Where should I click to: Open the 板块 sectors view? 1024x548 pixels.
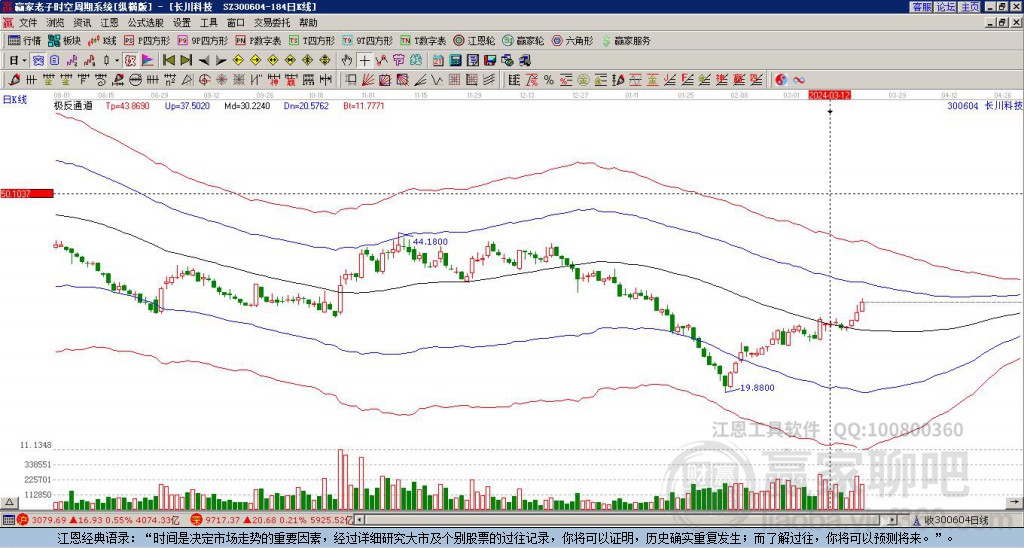pos(64,40)
